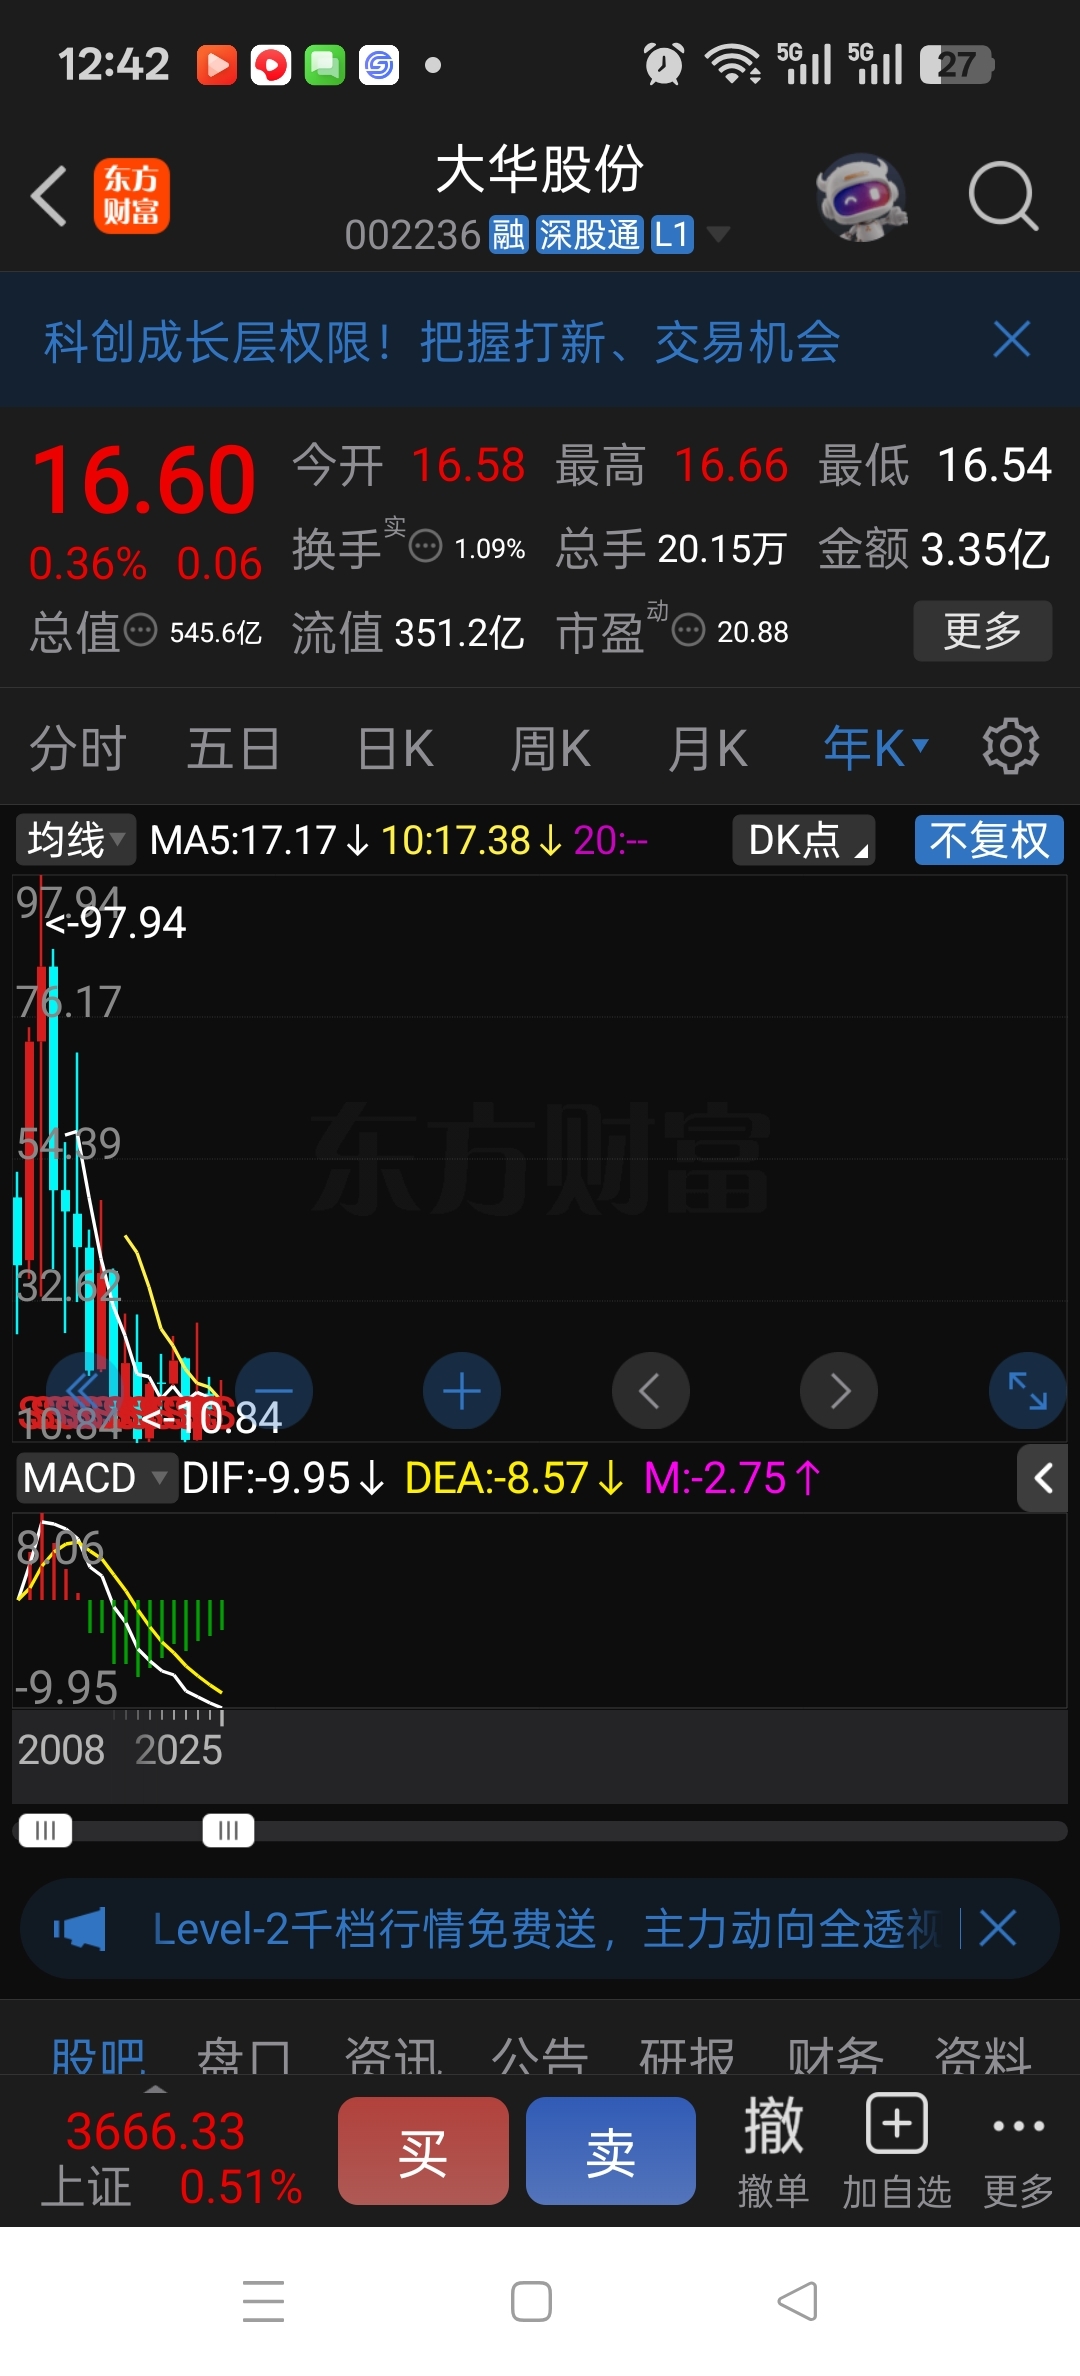Tap the 深股通 tag

pos(589,235)
